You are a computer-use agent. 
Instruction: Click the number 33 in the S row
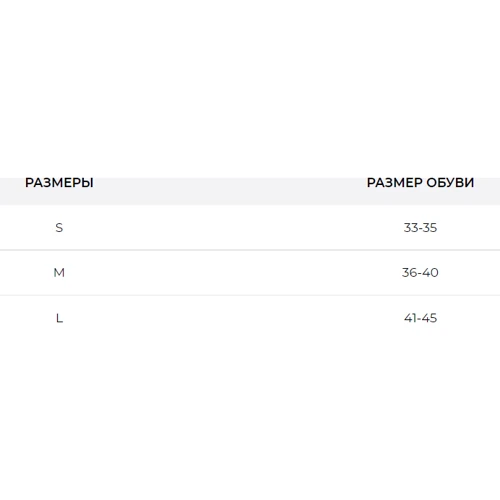411,228
